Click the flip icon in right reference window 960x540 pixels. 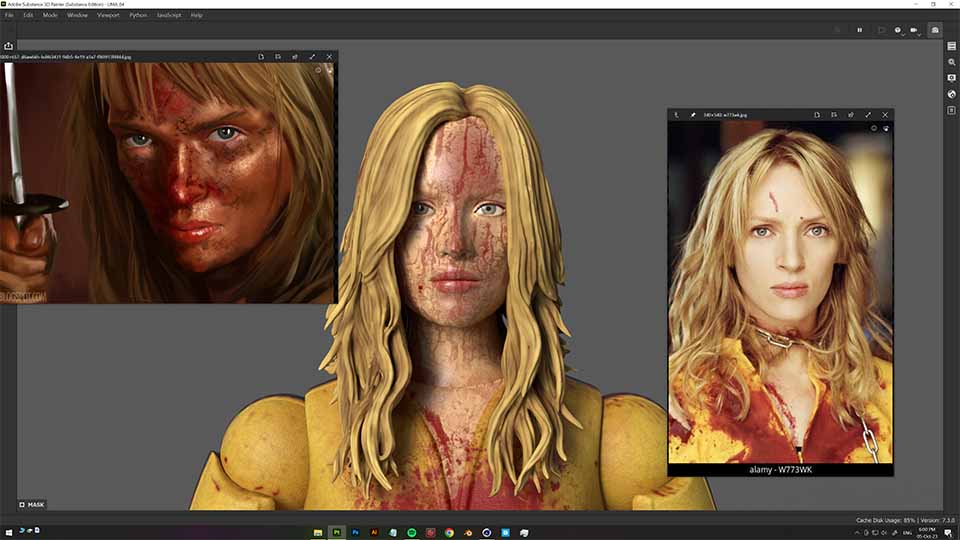tap(834, 115)
